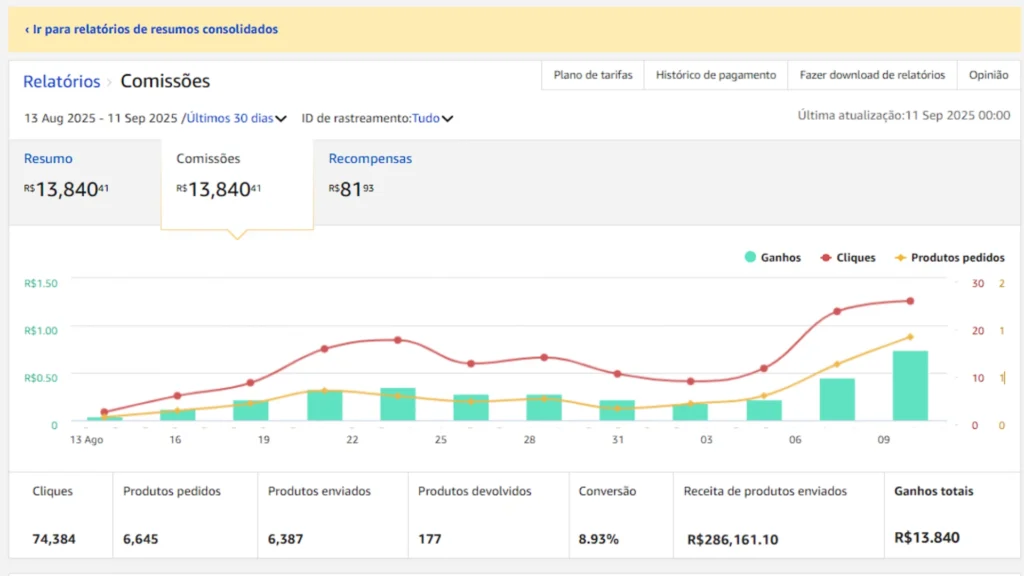Screen dimensions: 1024x576
Task: Open the ID de rastreamento Tudo dropdown
Action: click(432, 118)
